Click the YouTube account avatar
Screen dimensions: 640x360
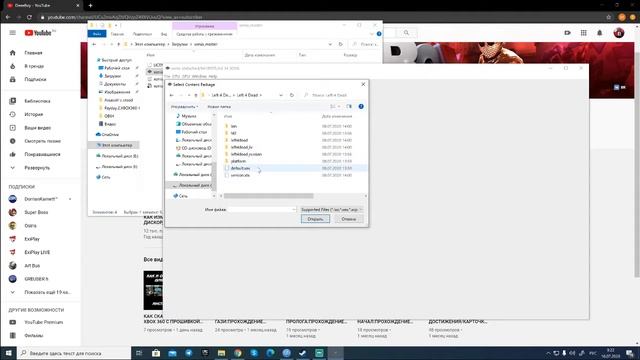pyautogui.click(x=619, y=33)
